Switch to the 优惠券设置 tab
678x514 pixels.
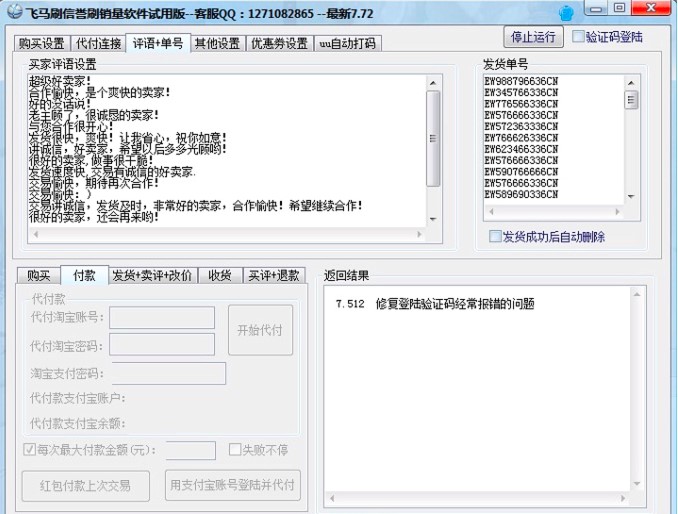tap(279, 43)
